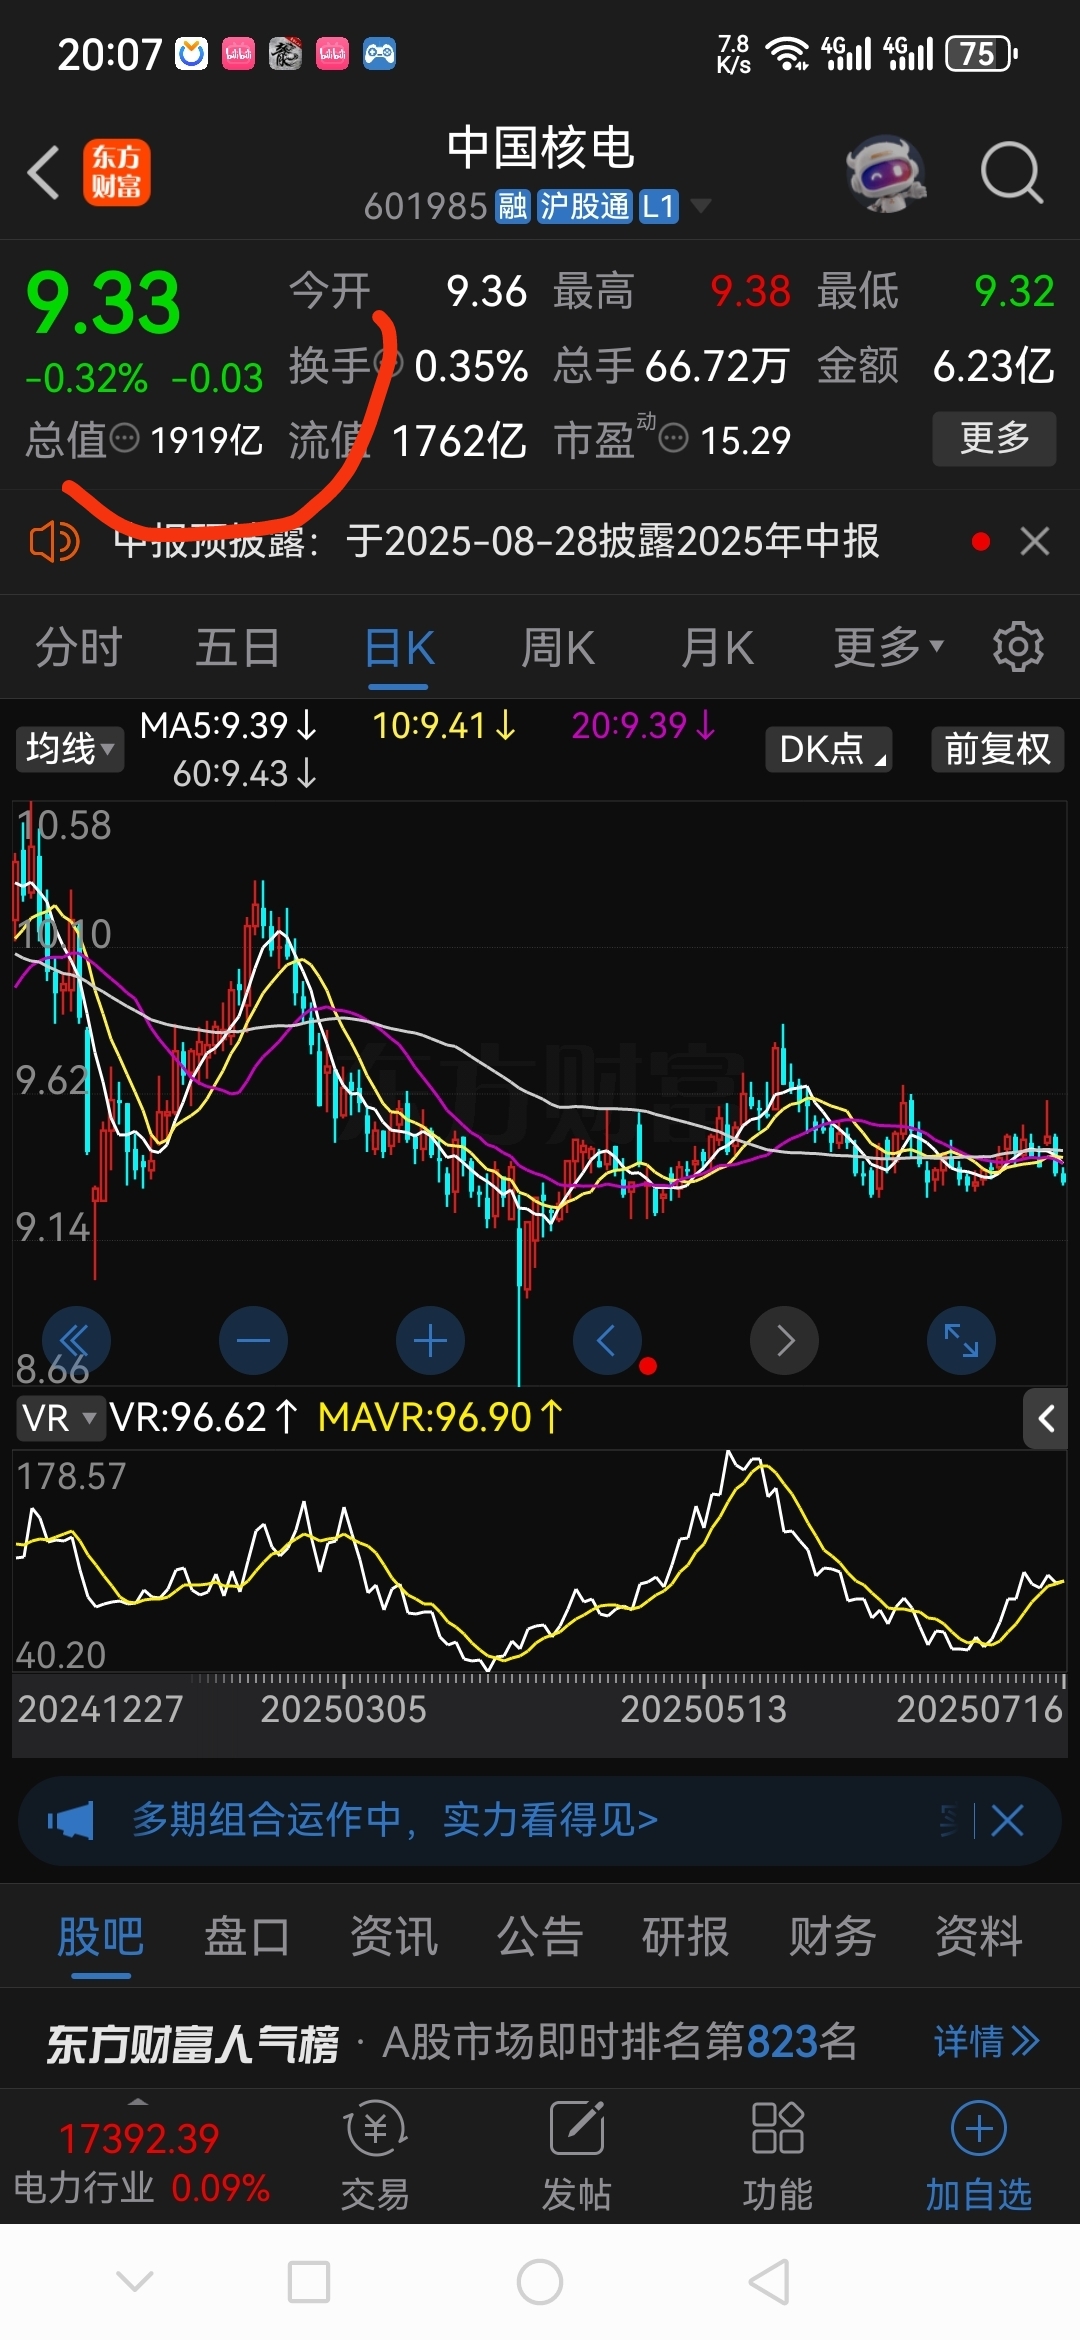Add stock with 加自选 button
The width and height of the screenshot is (1080, 2340).
(x=979, y=2155)
